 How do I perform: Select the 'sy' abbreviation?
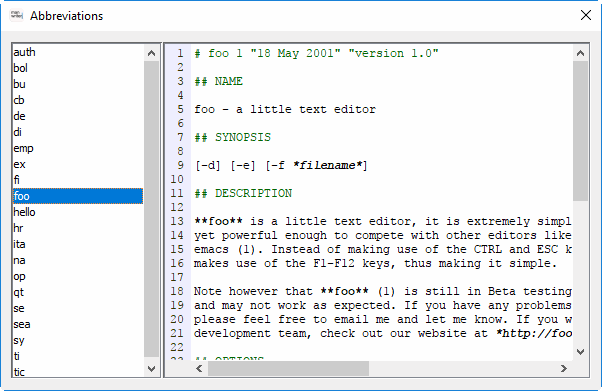78,341
